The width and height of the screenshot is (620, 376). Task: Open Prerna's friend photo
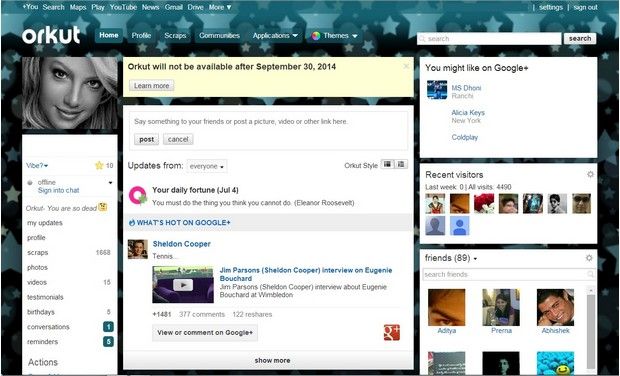[501, 307]
